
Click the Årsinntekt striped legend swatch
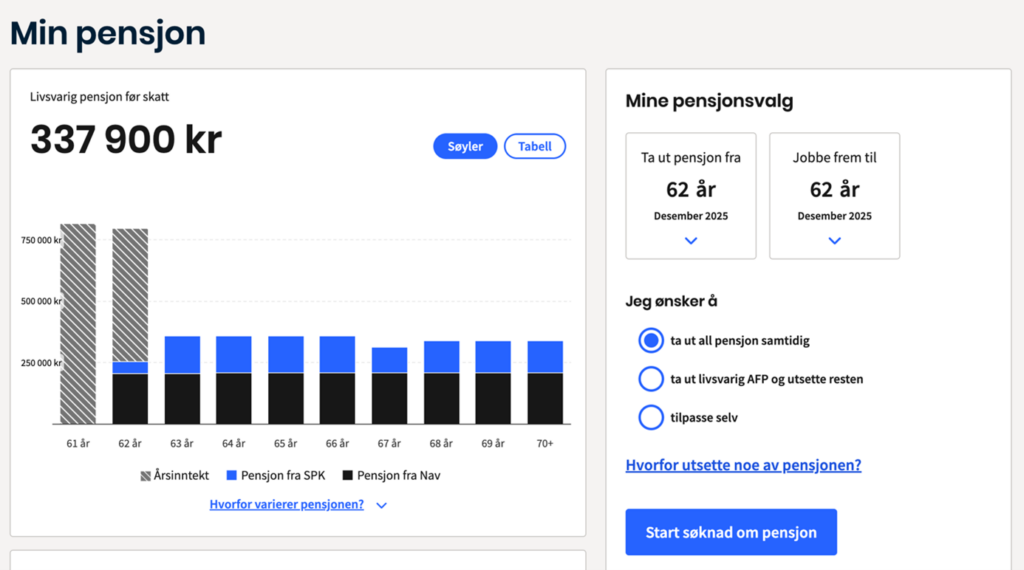click(x=146, y=476)
